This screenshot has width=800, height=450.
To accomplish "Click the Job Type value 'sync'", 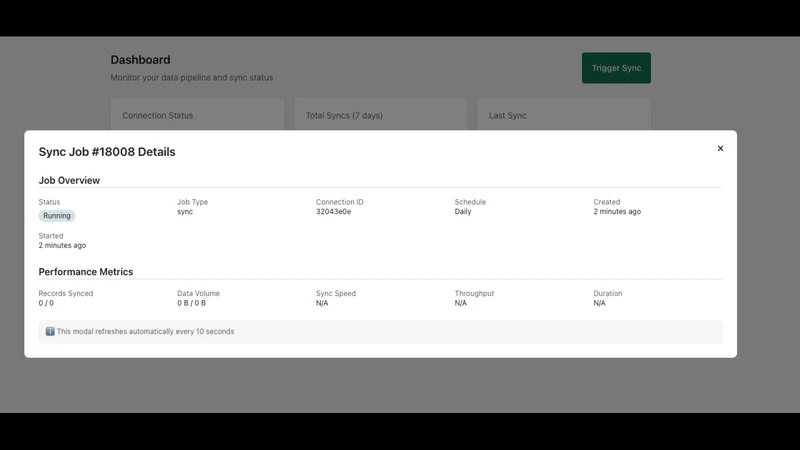I will pyautogui.click(x=185, y=212).
